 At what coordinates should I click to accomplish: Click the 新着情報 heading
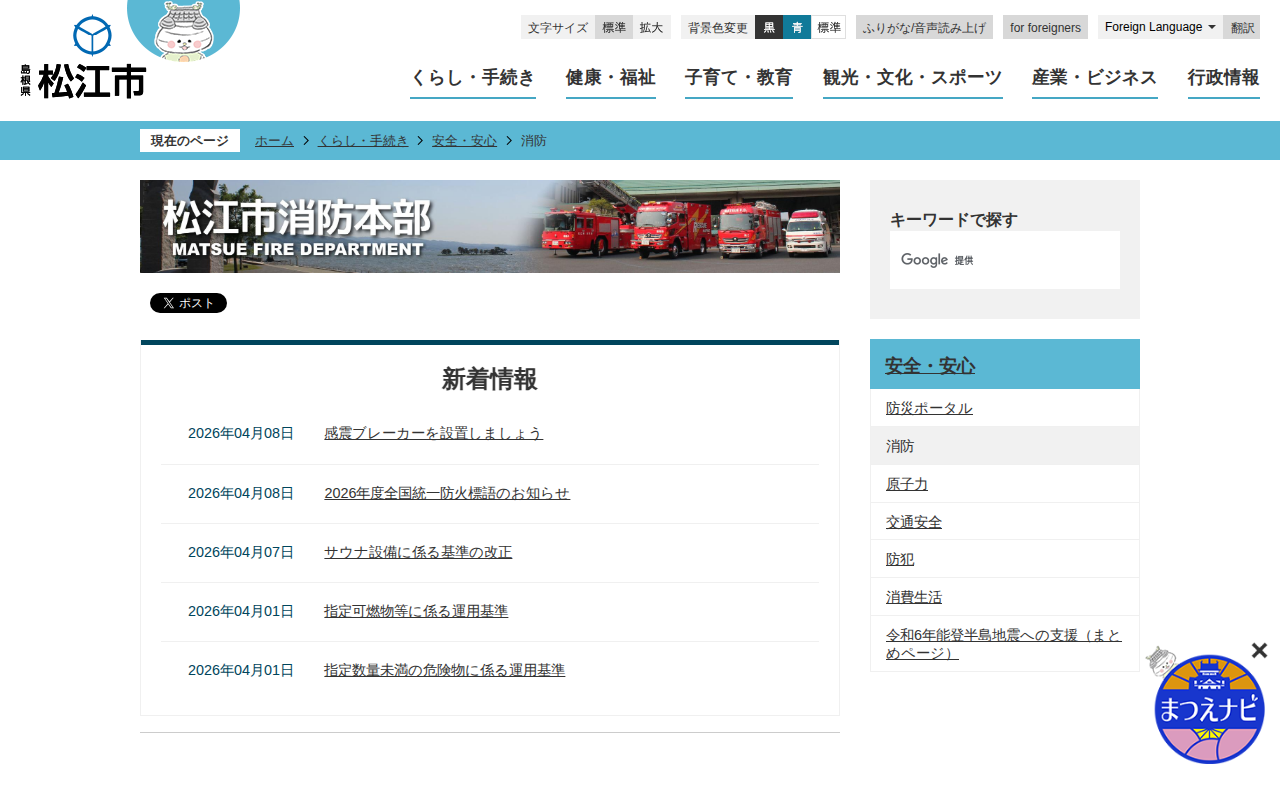(x=490, y=379)
